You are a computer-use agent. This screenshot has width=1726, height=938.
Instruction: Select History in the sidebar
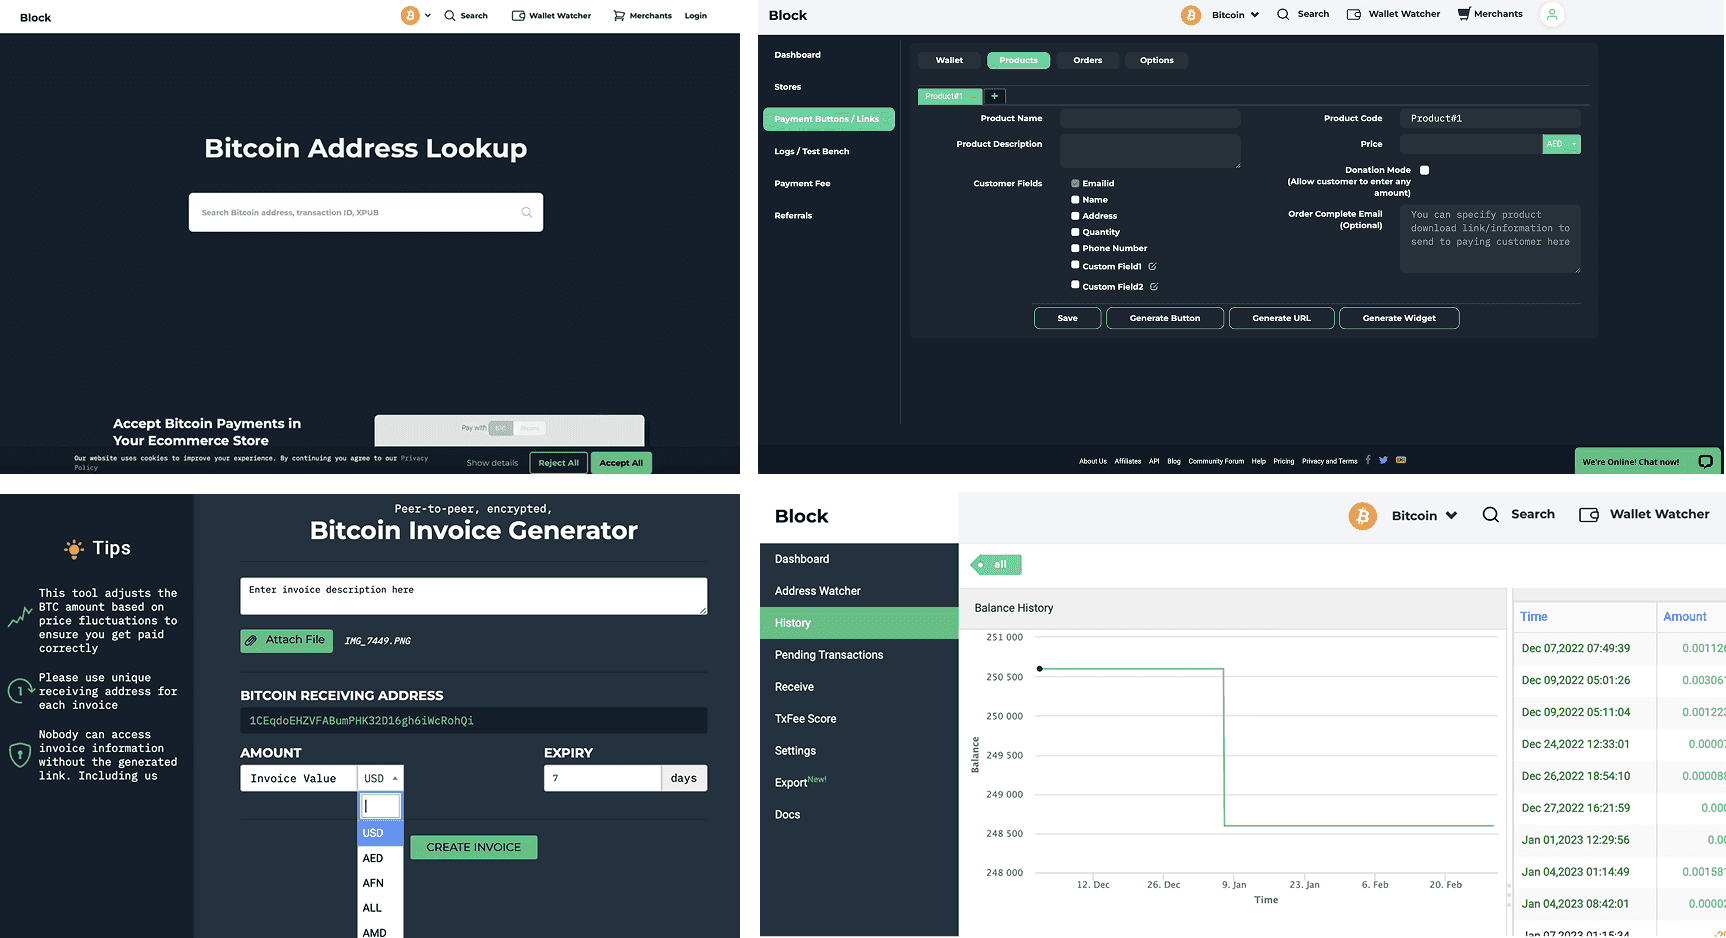click(792, 623)
